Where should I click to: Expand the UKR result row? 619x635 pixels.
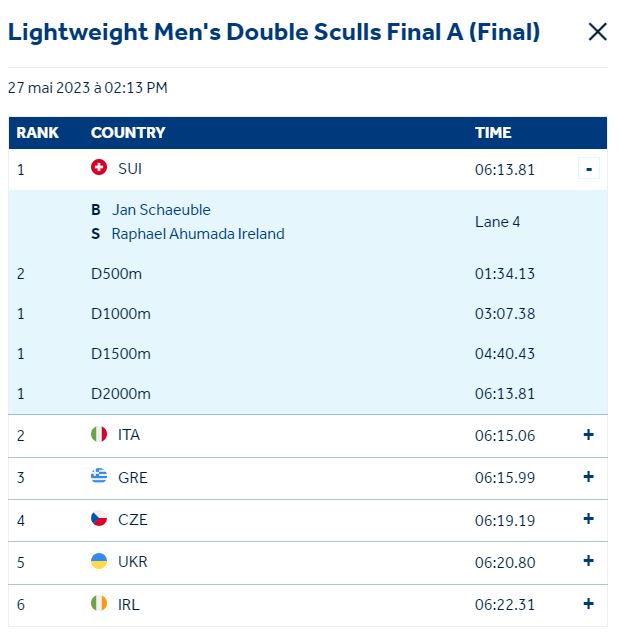(588, 561)
